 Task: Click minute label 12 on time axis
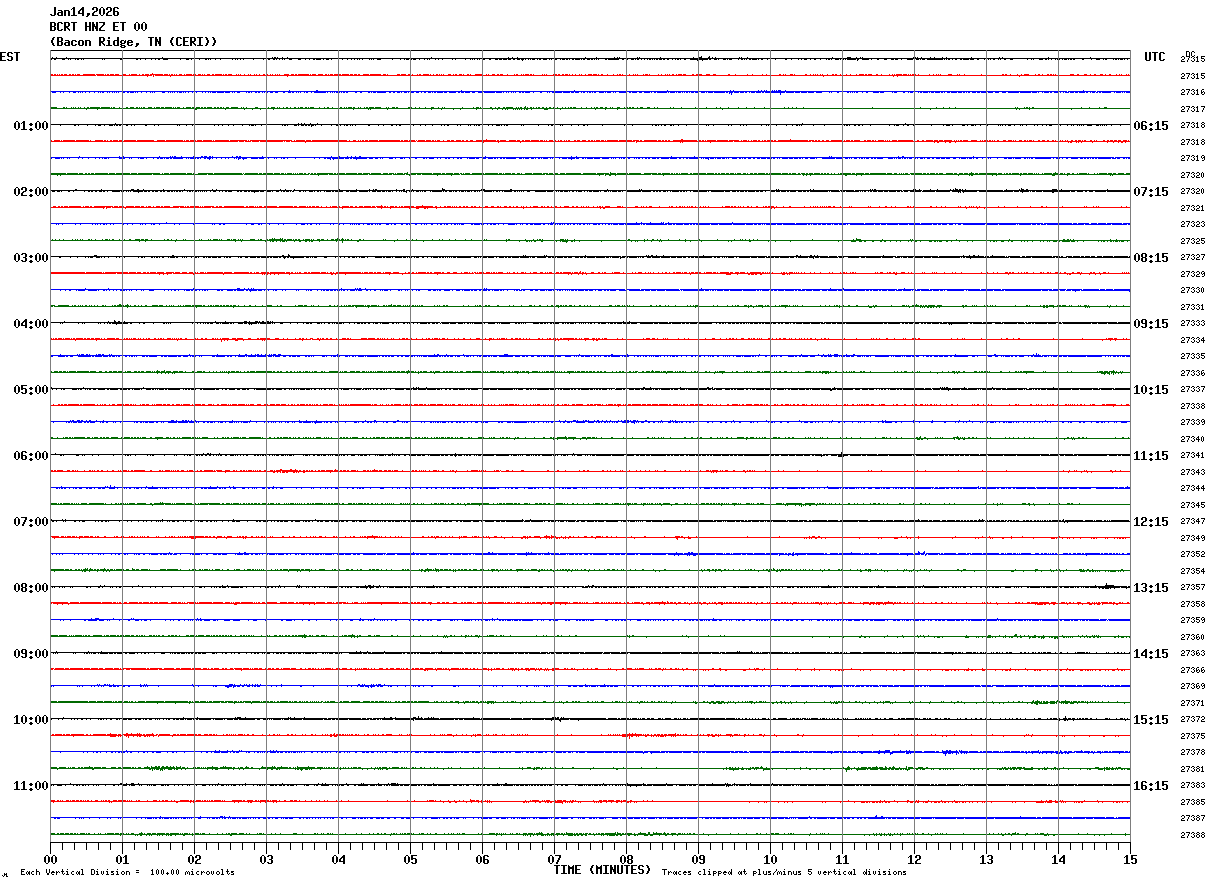point(914,859)
